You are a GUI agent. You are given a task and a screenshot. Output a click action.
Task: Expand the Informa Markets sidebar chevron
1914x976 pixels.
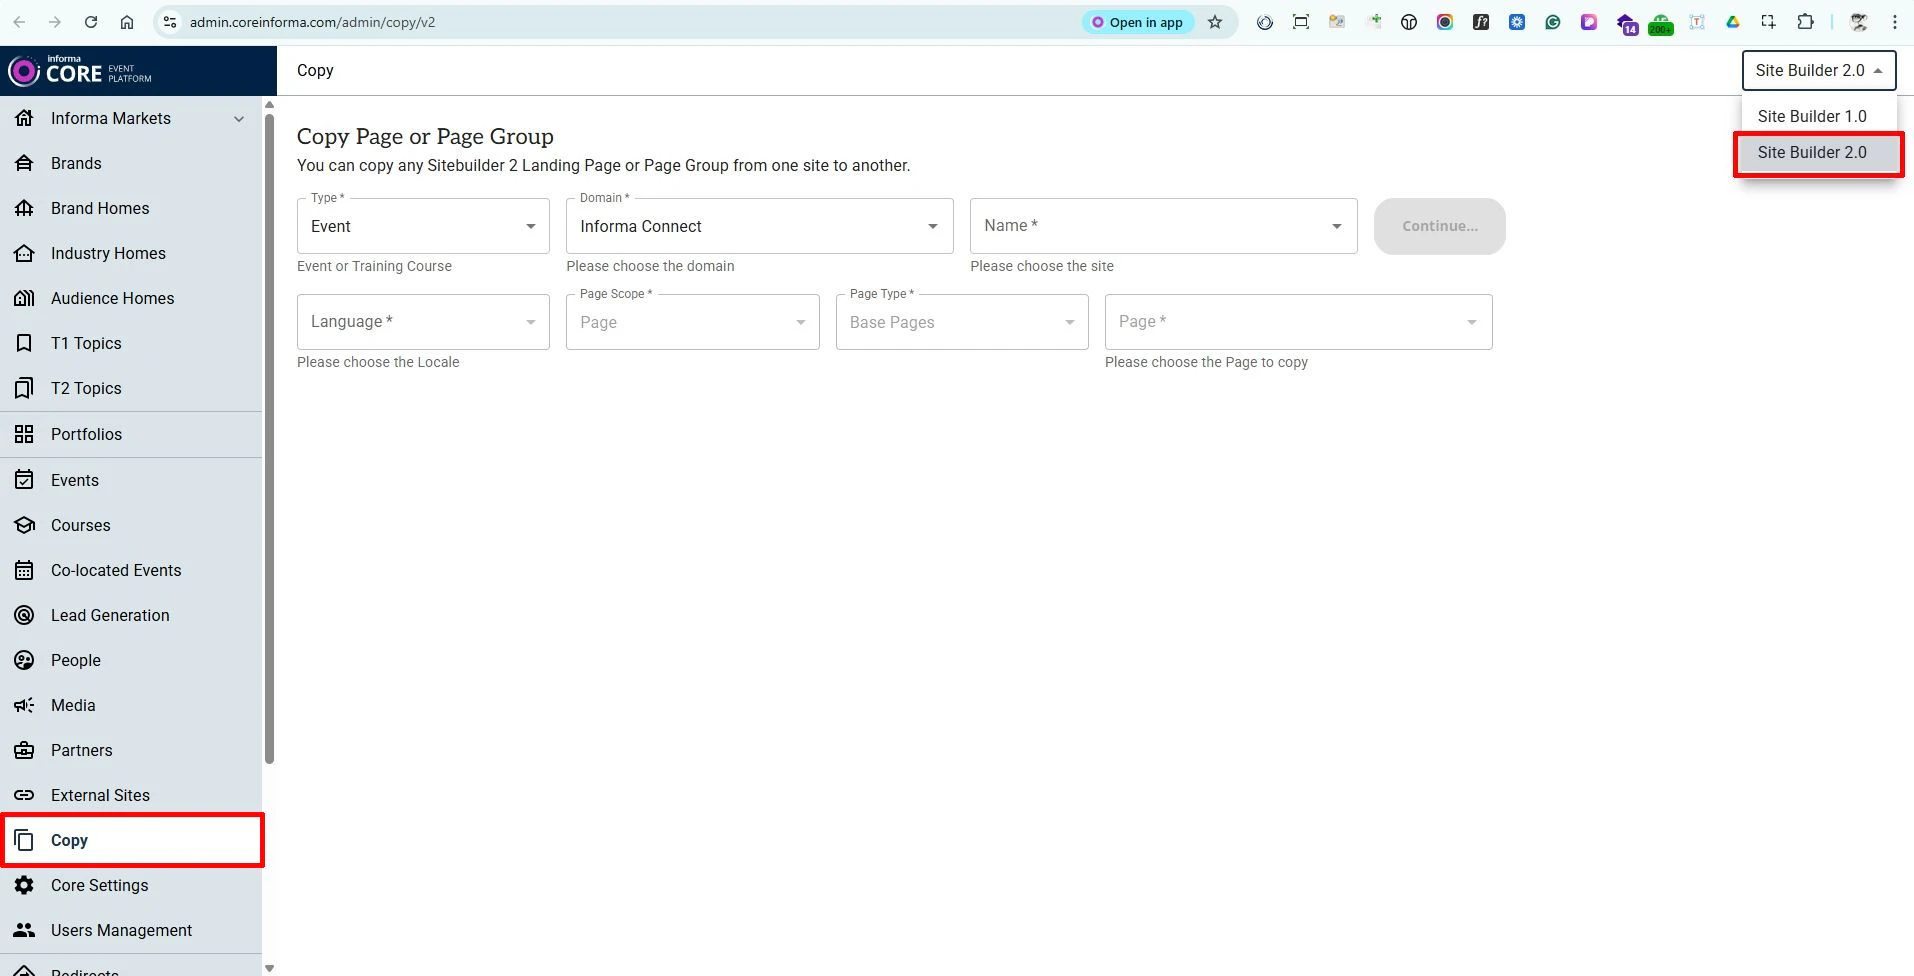click(239, 119)
